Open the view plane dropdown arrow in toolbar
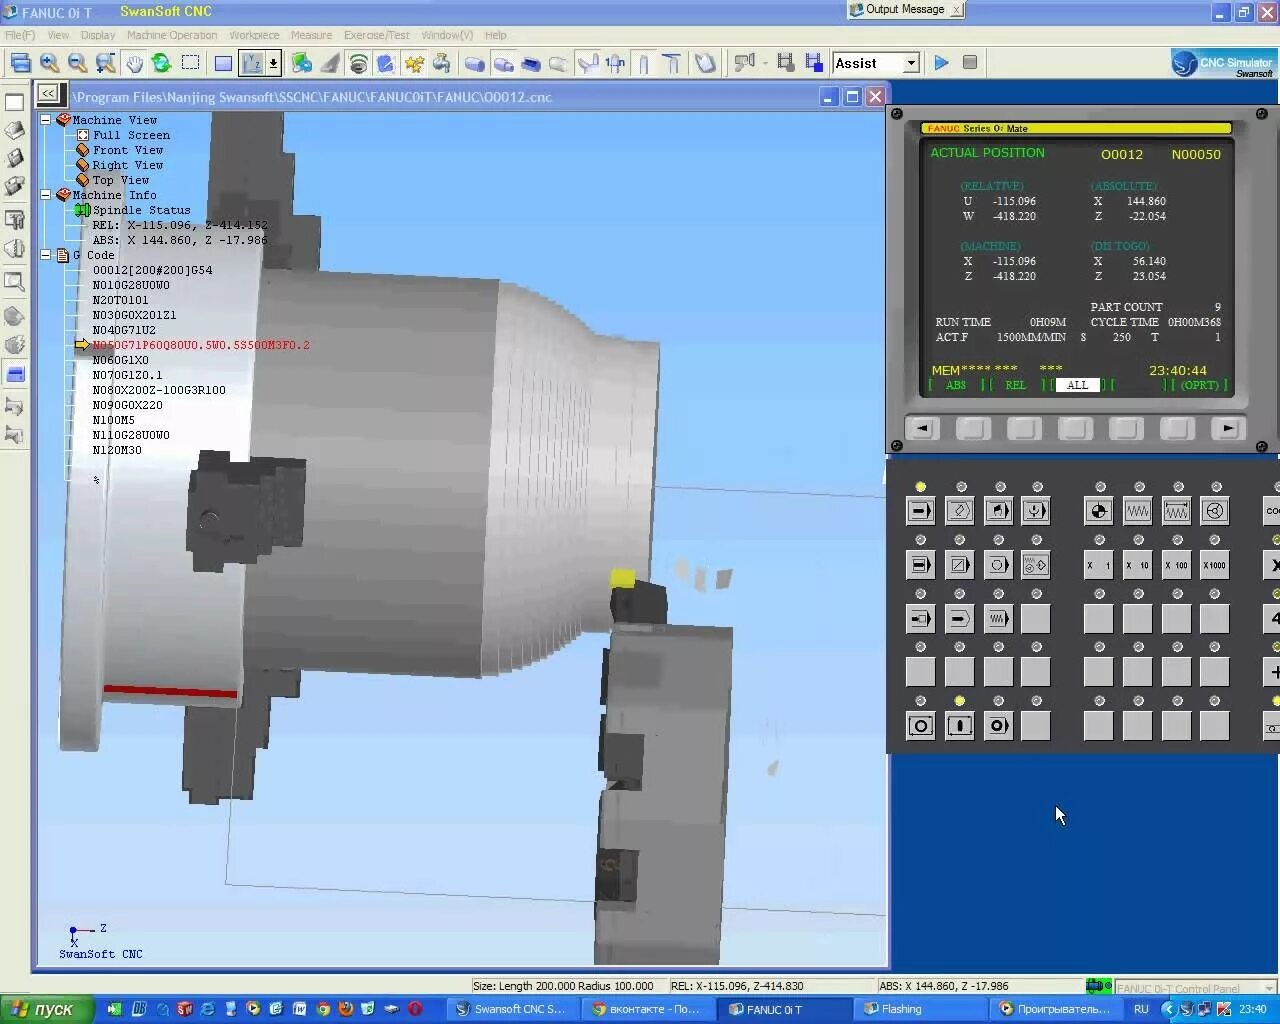This screenshot has height=1024, width=1280. [x=272, y=63]
